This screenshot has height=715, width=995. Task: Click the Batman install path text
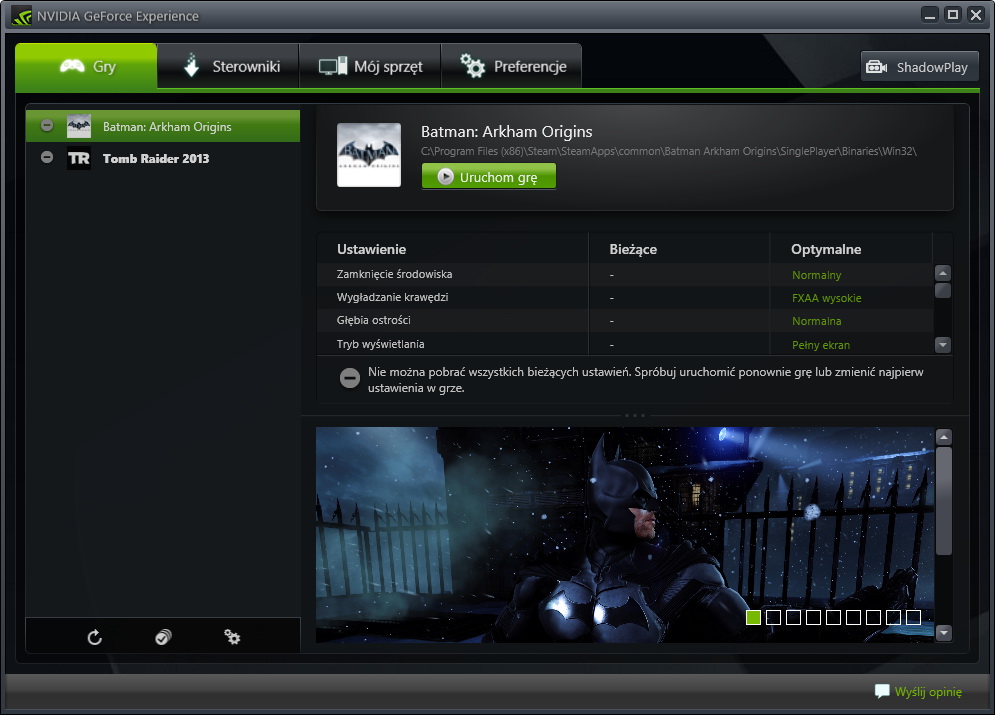(x=669, y=151)
